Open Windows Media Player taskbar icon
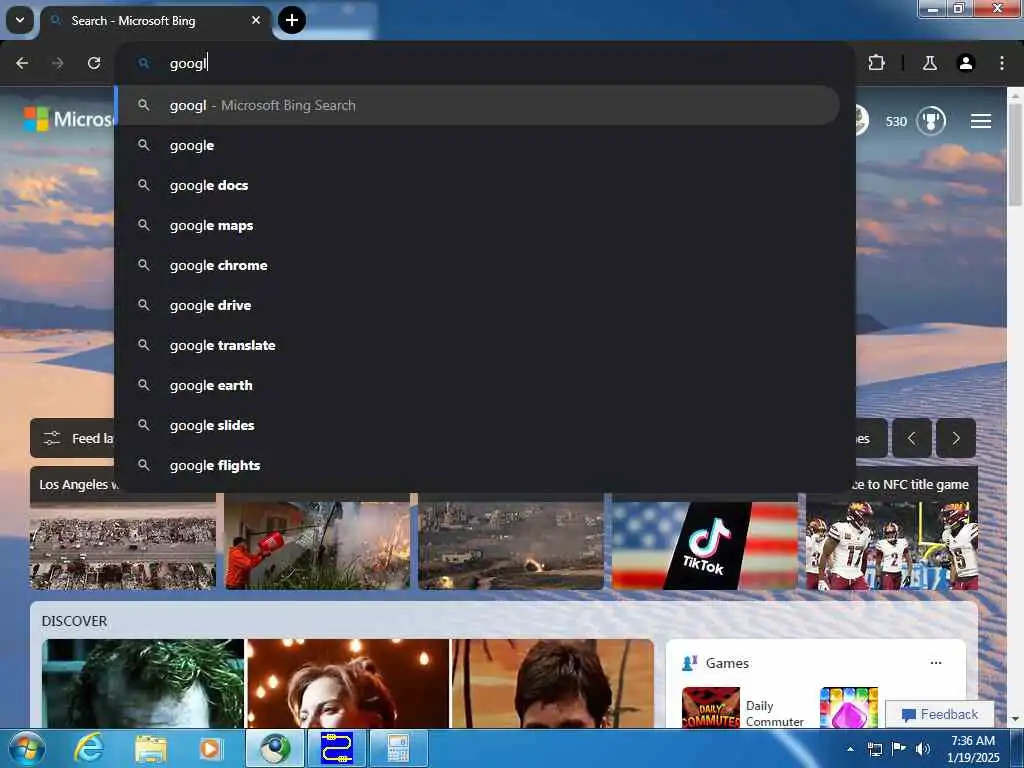 pyautogui.click(x=210, y=748)
